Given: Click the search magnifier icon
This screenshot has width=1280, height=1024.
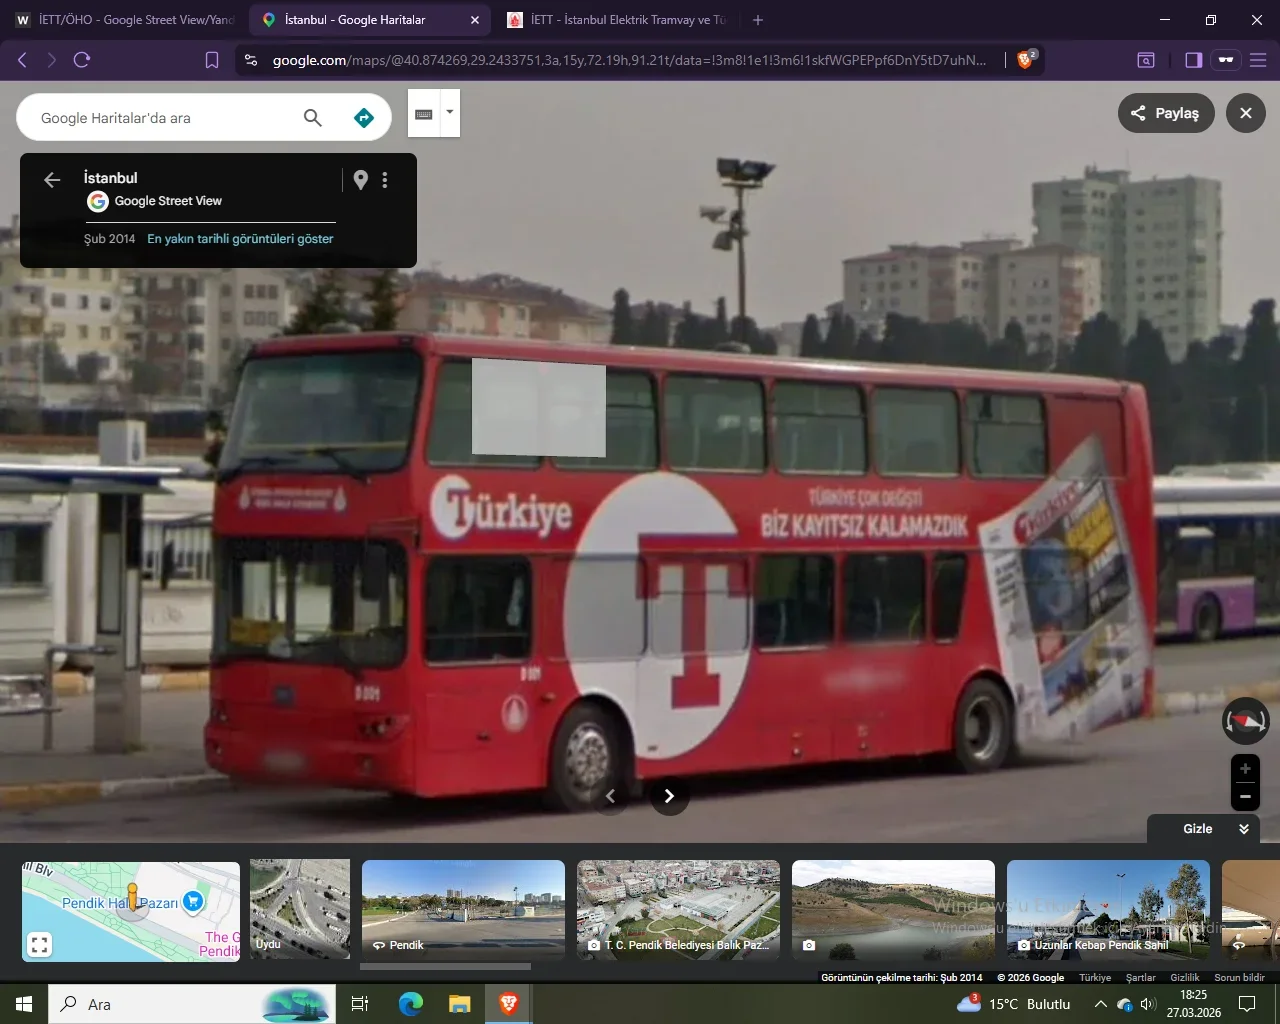Looking at the screenshot, I should click(312, 117).
